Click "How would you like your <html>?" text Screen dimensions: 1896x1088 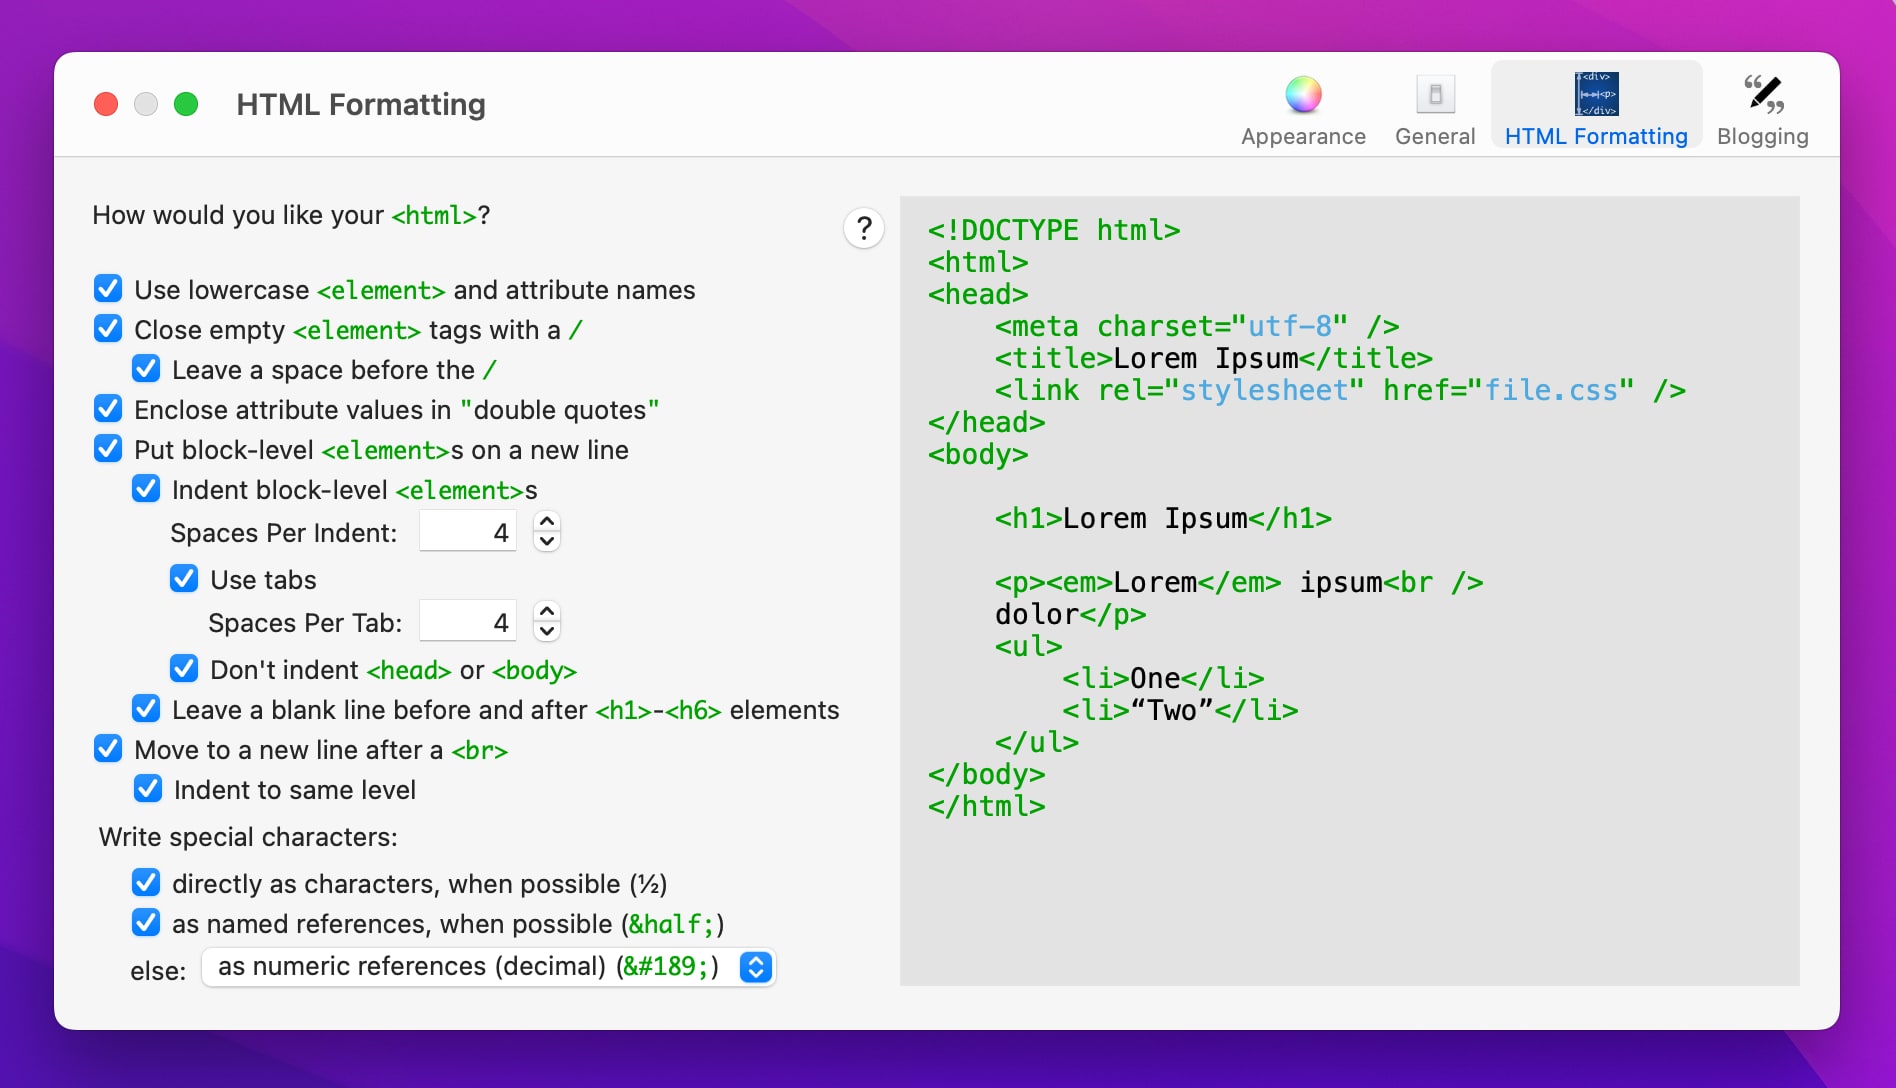(x=291, y=215)
